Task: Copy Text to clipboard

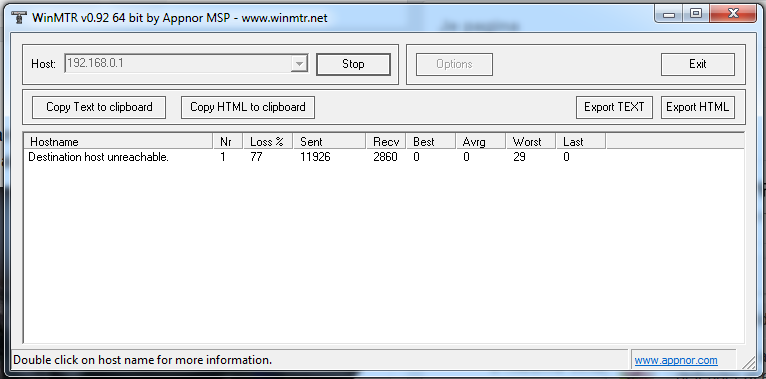Action: 99,107
